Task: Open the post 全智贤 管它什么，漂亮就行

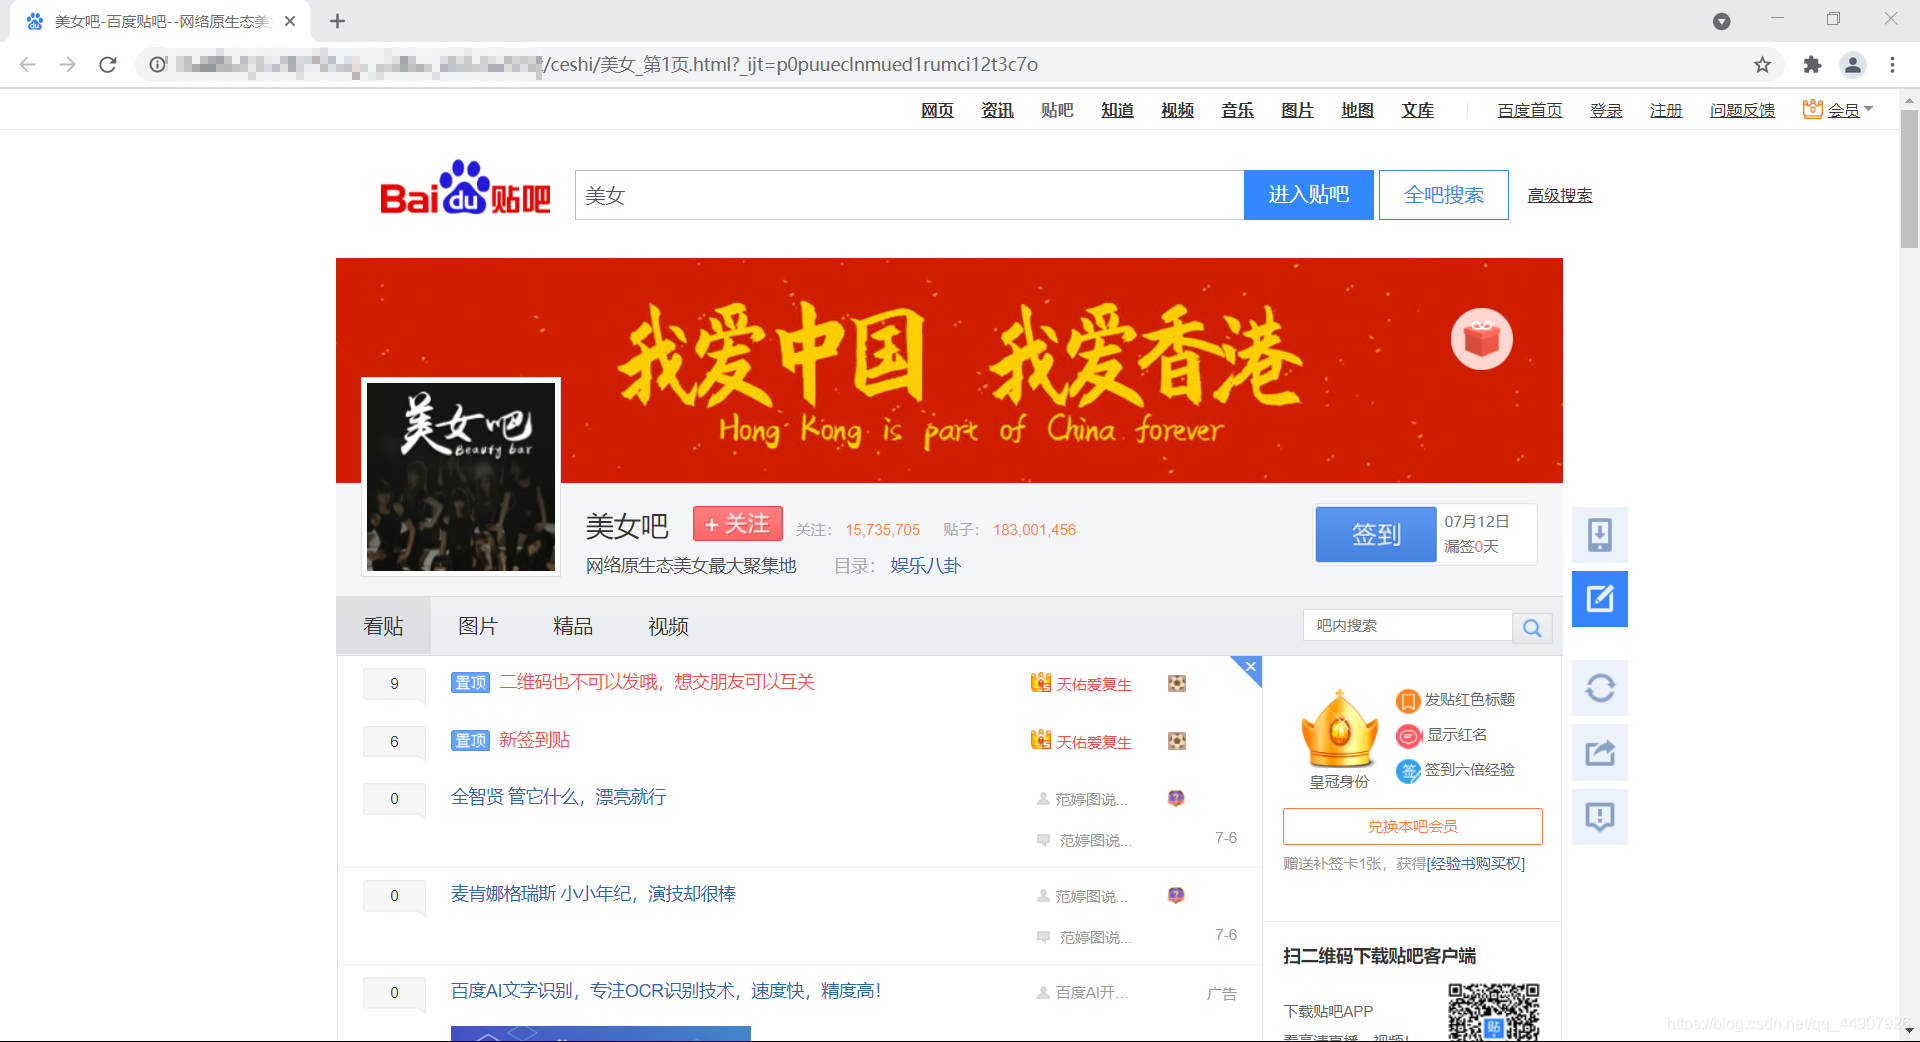Action: pyautogui.click(x=558, y=797)
